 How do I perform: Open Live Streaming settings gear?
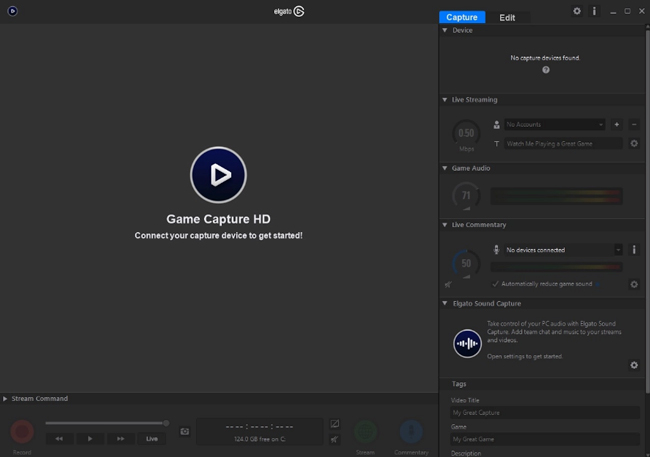coord(634,143)
